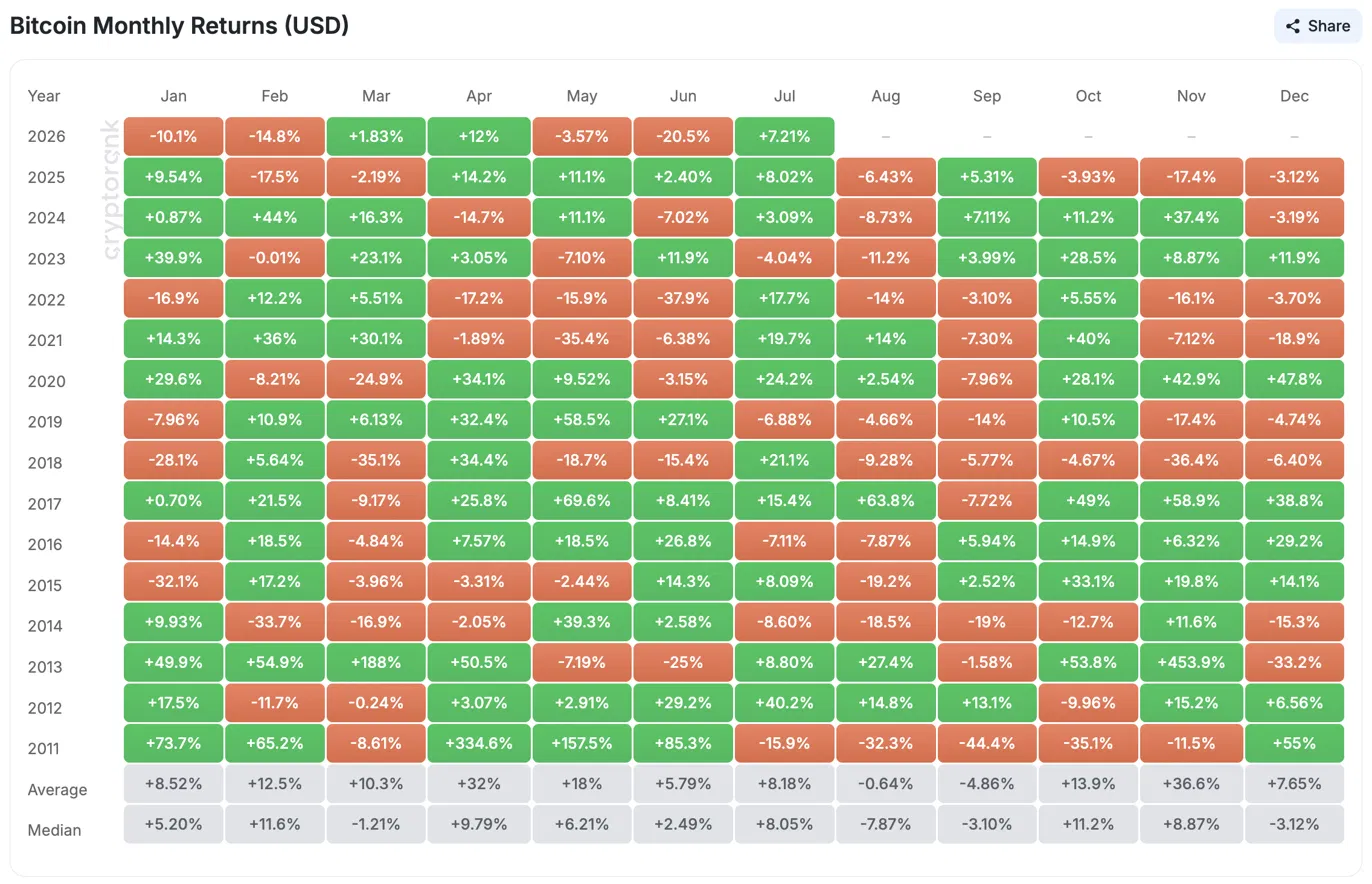
Task: Click the share icon beside Share
Action: (x=1293, y=26)
